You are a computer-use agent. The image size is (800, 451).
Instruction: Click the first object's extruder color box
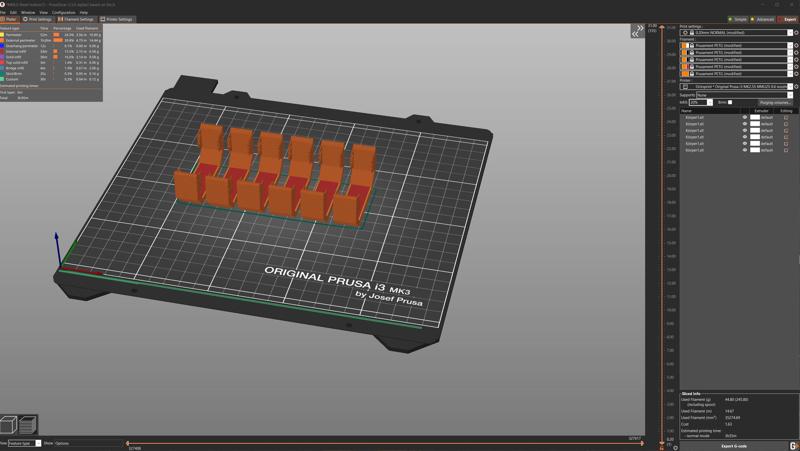click(755, 117)
